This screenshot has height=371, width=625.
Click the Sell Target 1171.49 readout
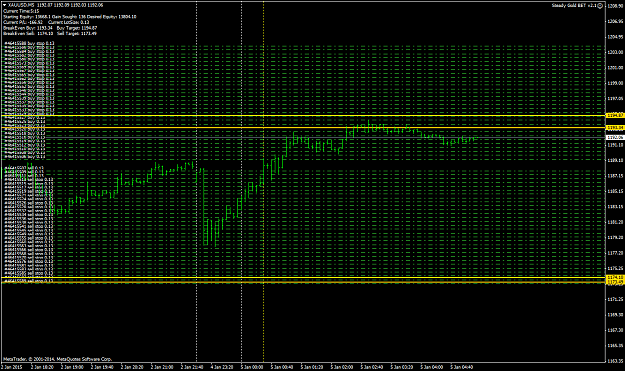click(77, 33)
